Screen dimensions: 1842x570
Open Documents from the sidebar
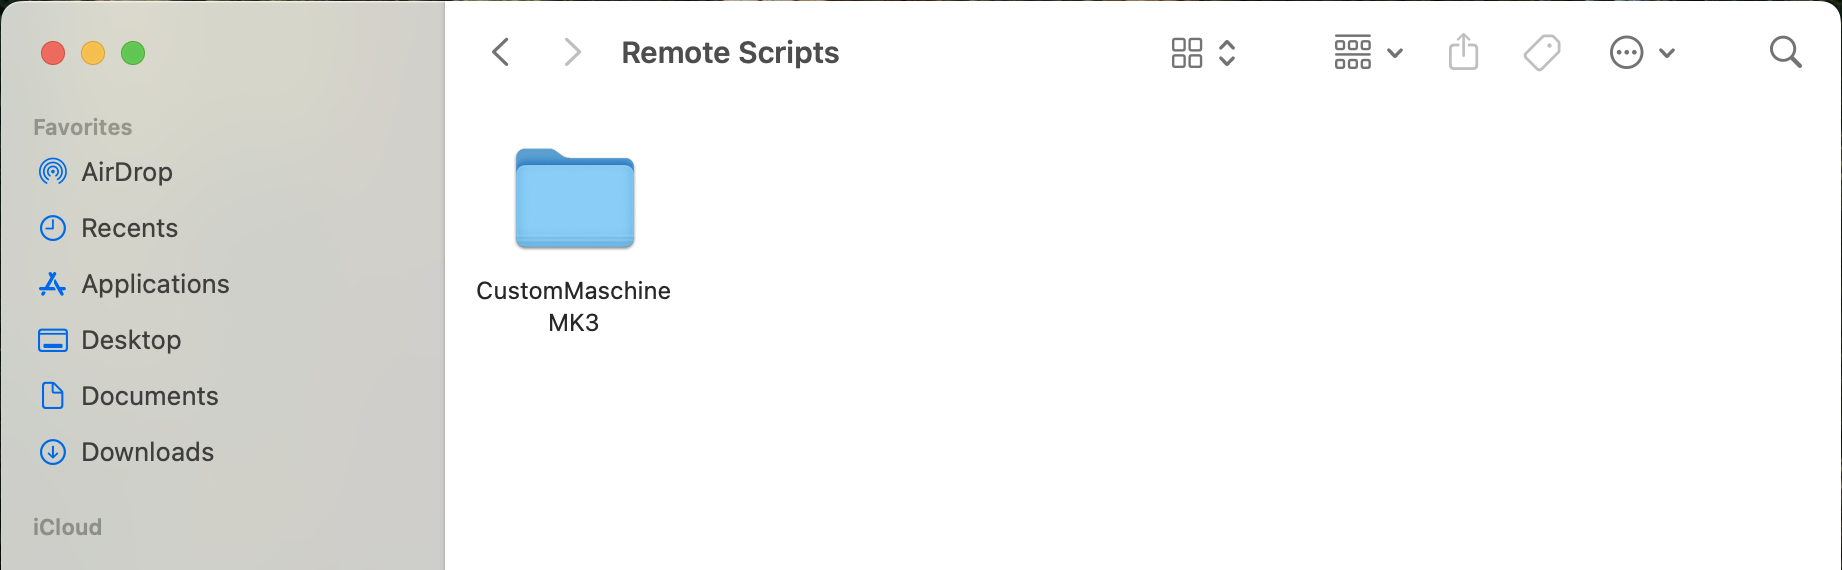(149, 396)
